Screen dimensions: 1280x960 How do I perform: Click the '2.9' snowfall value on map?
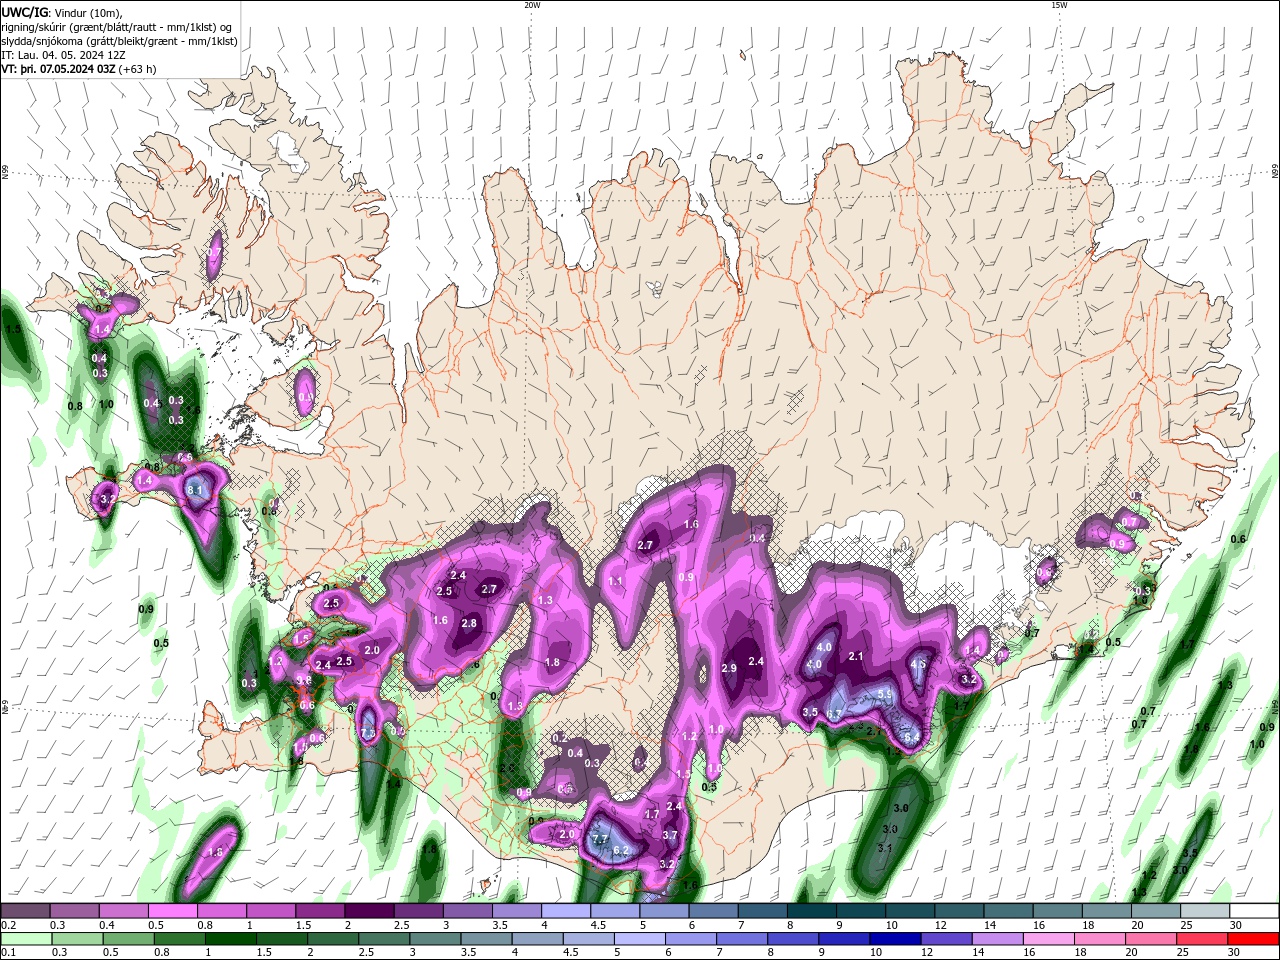[729, 668]
